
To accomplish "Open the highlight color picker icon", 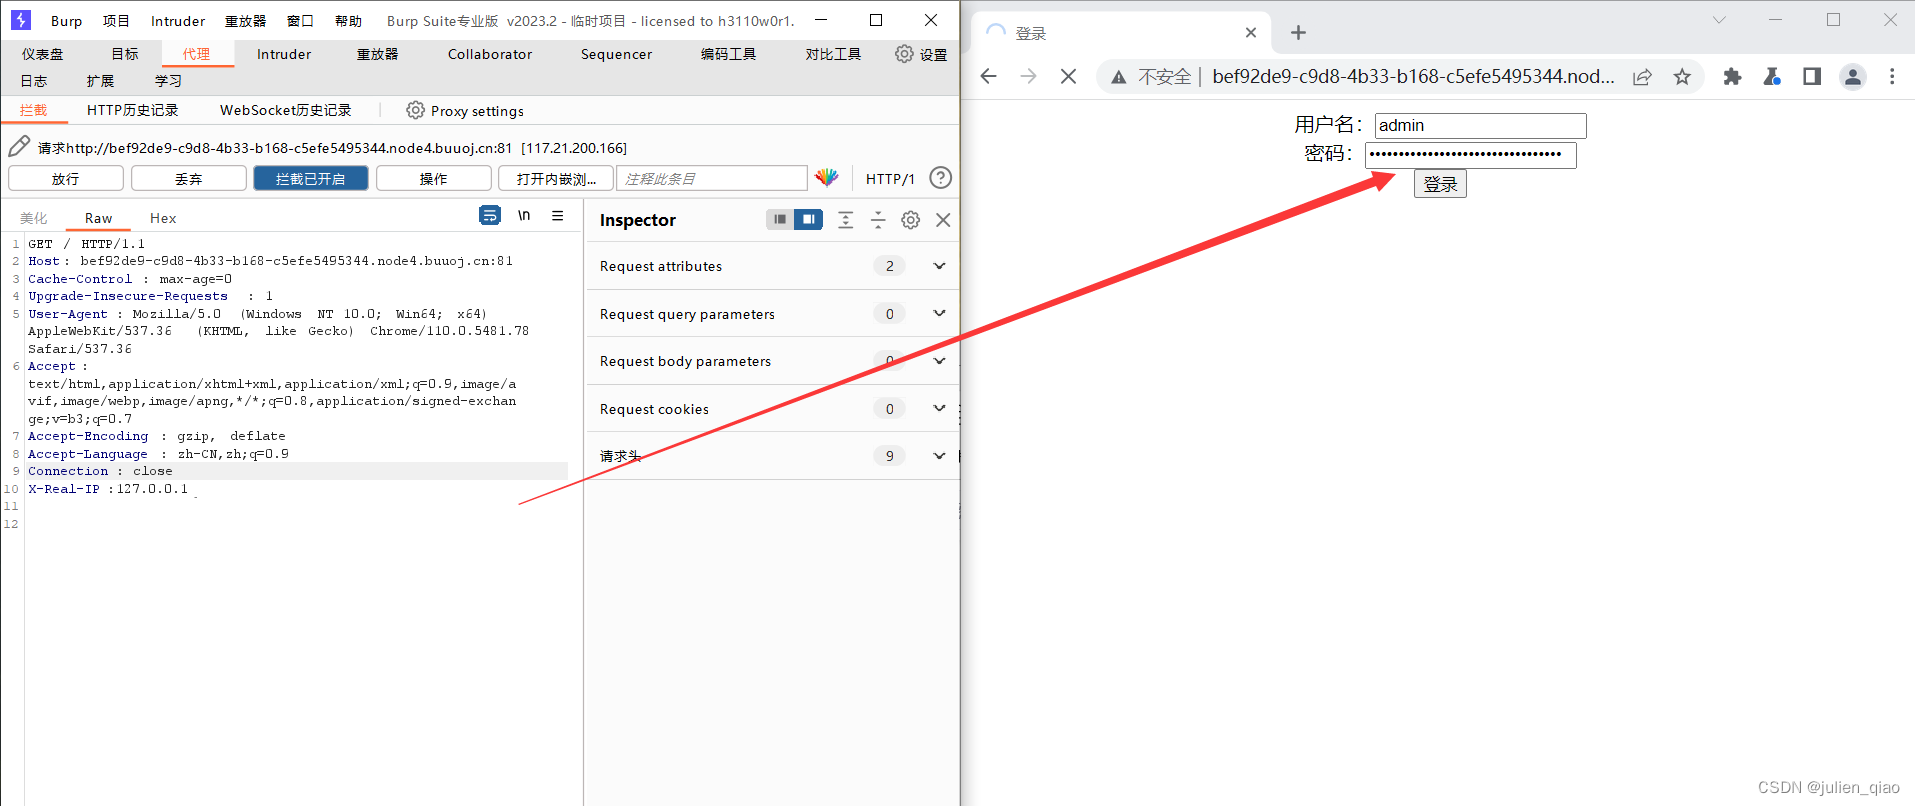I will pos(827,178).
